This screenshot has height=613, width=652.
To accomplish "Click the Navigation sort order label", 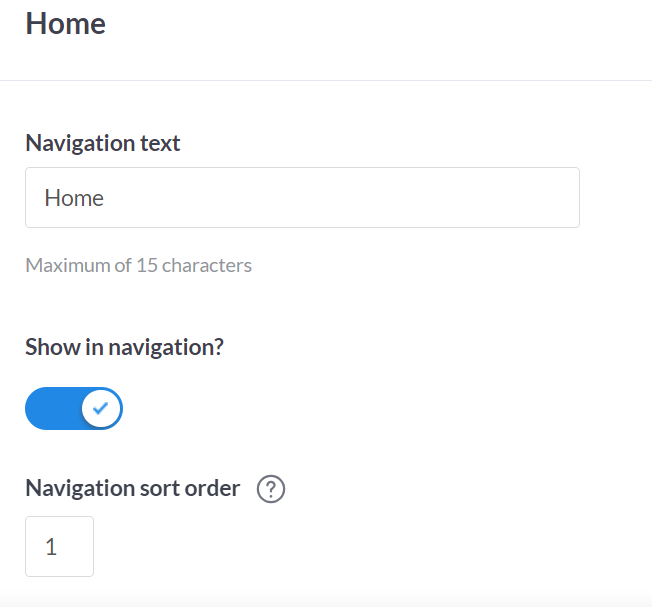I will pos(133,489).
